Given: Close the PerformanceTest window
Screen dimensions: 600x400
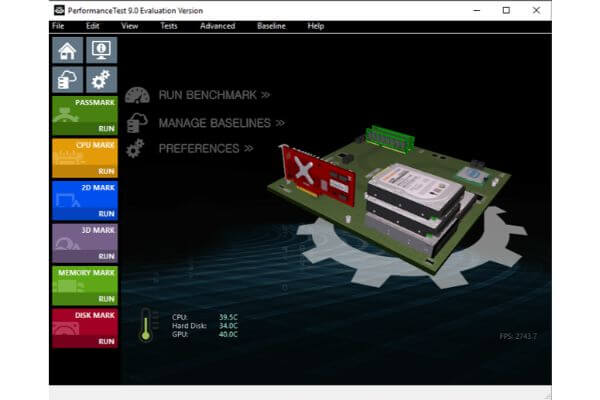Looking at the screenshot, I should tap(536, 10).
